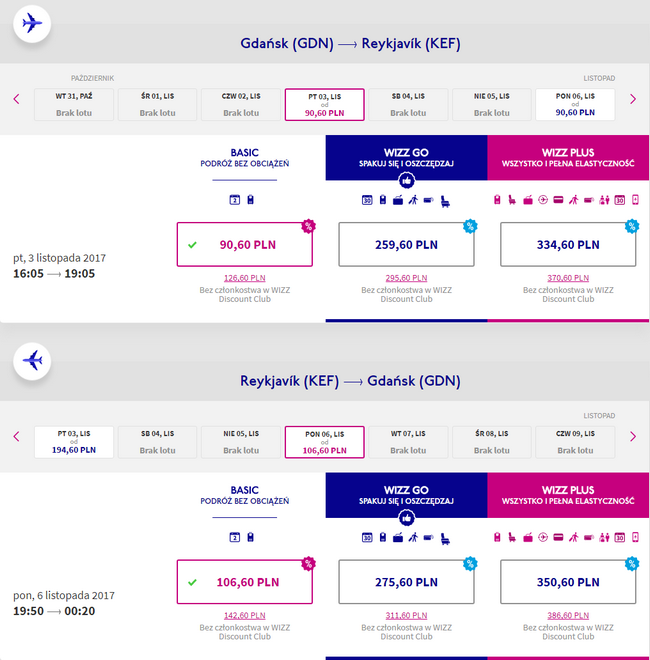Click the 126,60 PLN non-member price link
Image resolution: width=650 pixels, height=660 pixels.
point(244,279)
